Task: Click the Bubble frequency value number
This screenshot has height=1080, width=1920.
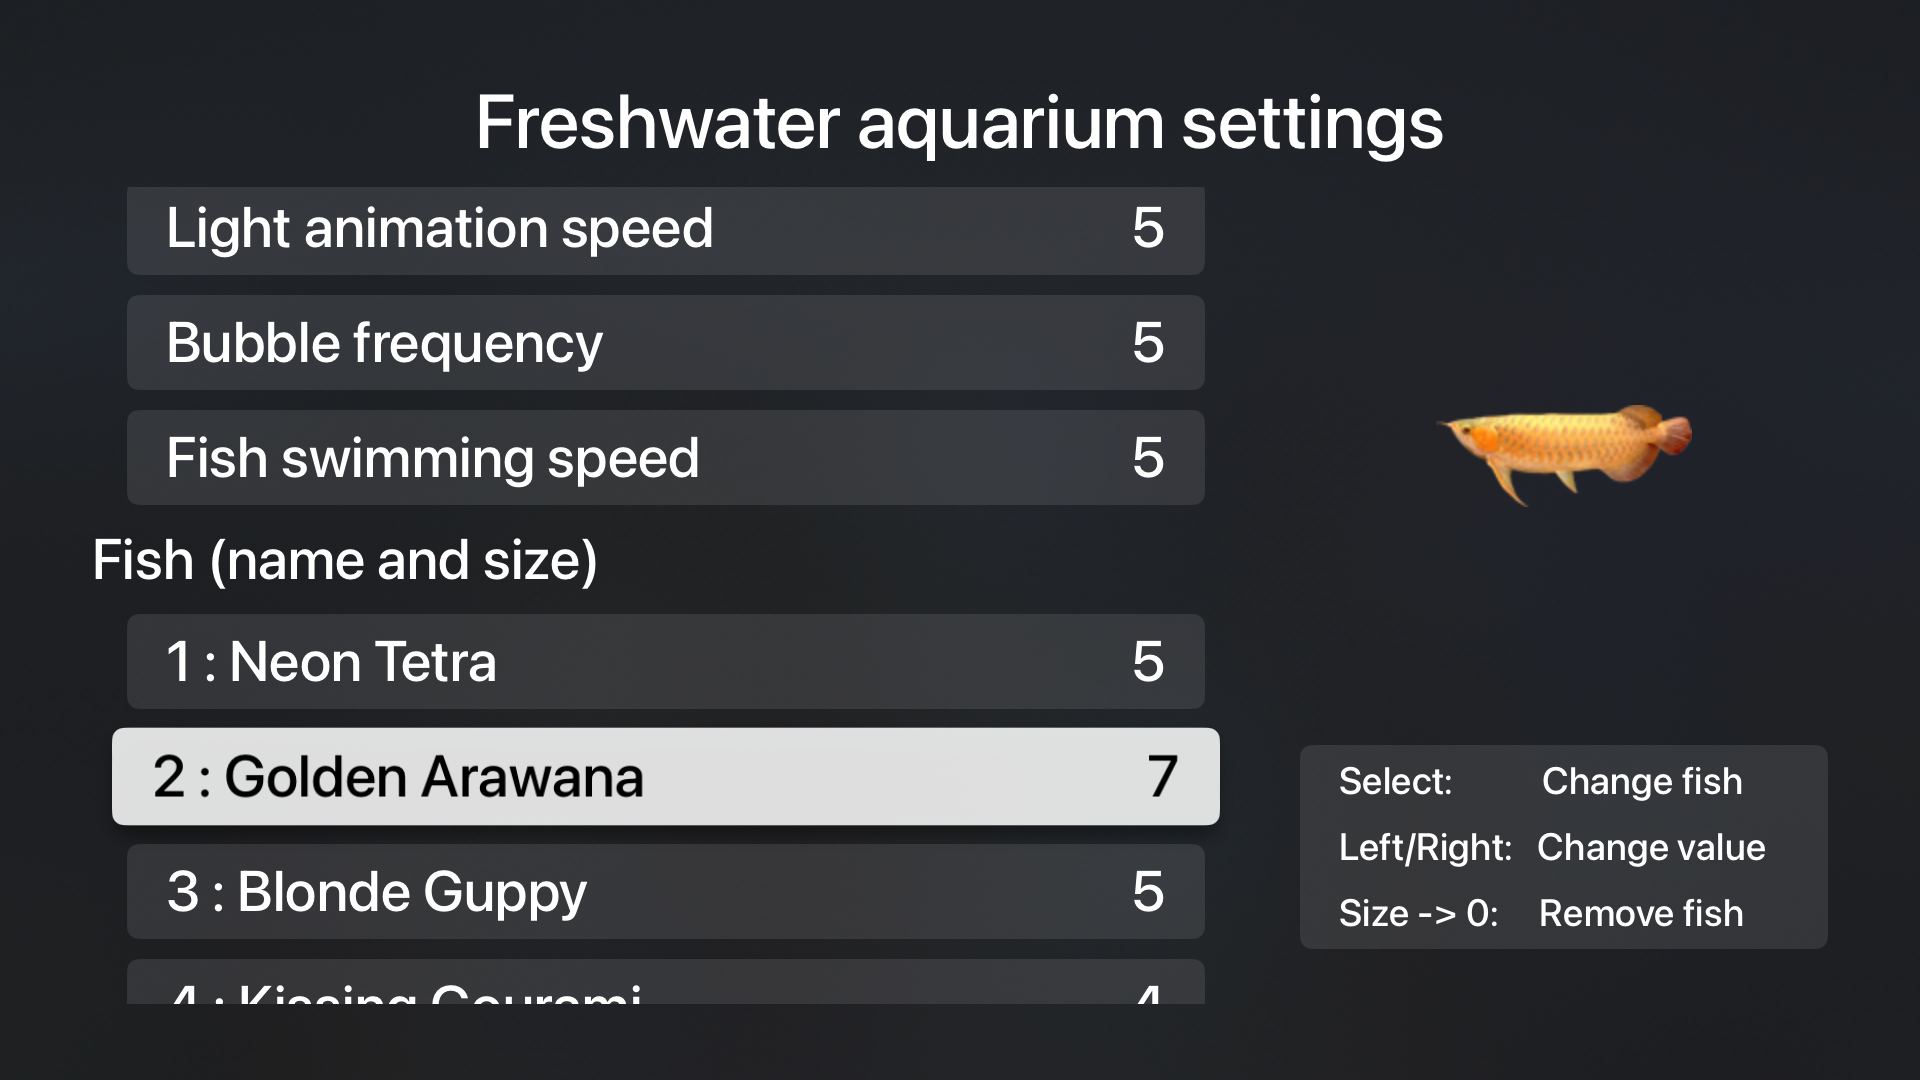Action: [1148, 343]
